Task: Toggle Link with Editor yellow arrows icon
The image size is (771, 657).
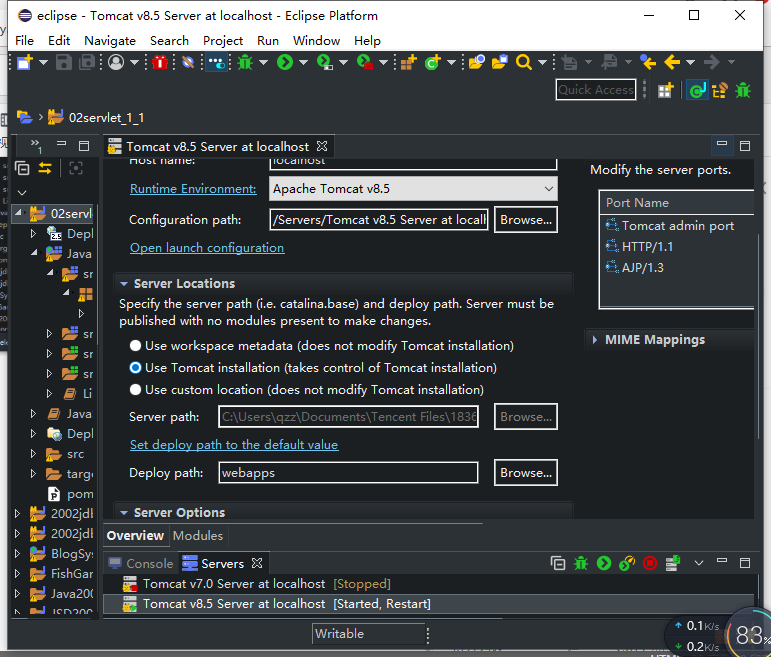Action: [45, 169]
